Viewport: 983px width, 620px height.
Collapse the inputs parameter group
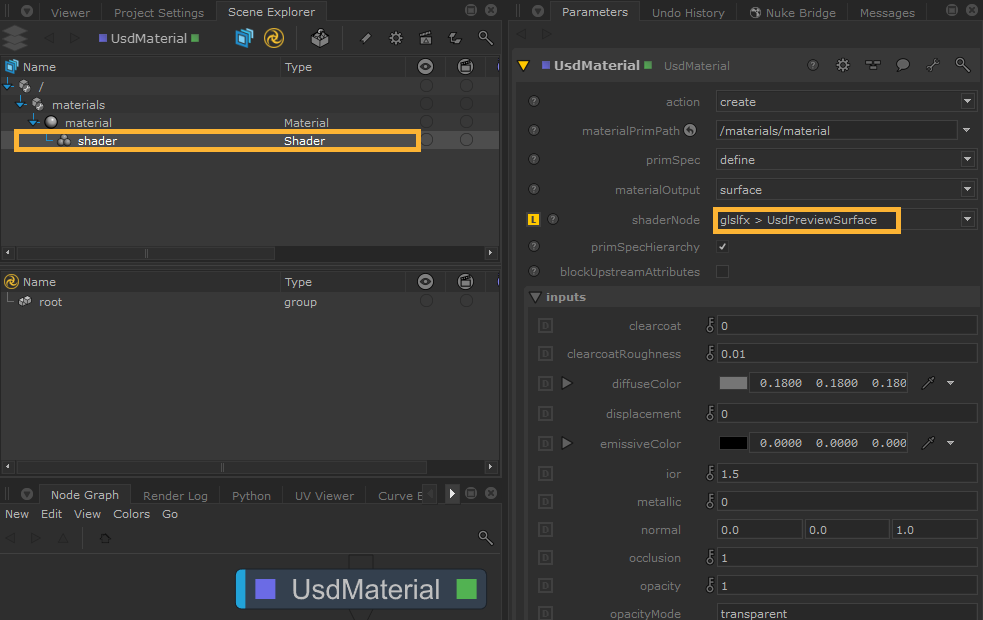coord(535,297)
